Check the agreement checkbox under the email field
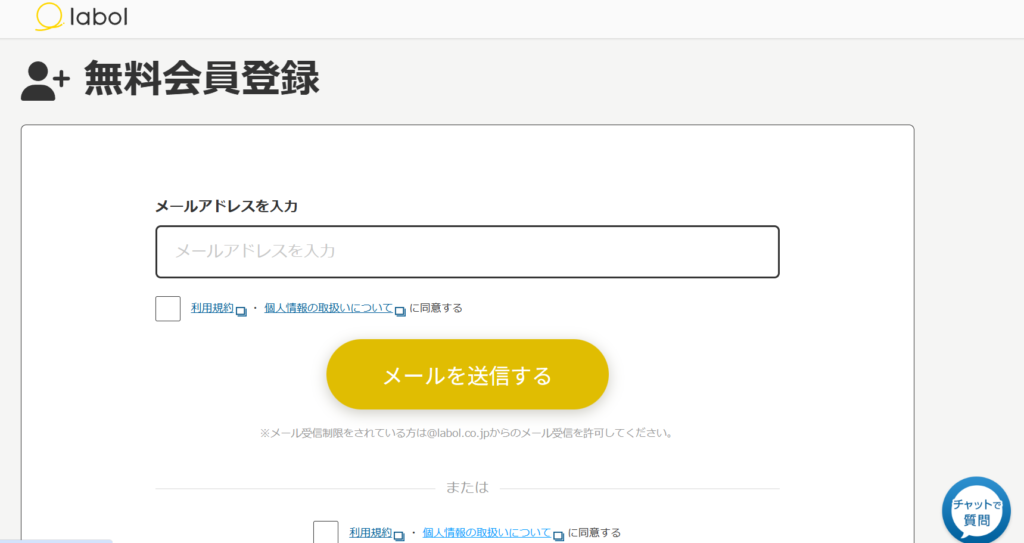 click(x=168, y=309)
